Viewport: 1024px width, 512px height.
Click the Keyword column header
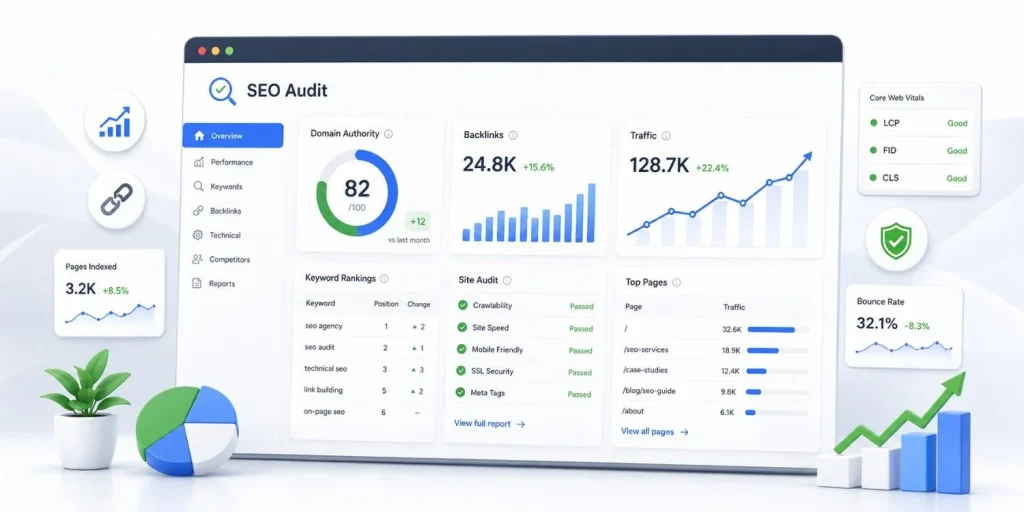tap(320, 303)
